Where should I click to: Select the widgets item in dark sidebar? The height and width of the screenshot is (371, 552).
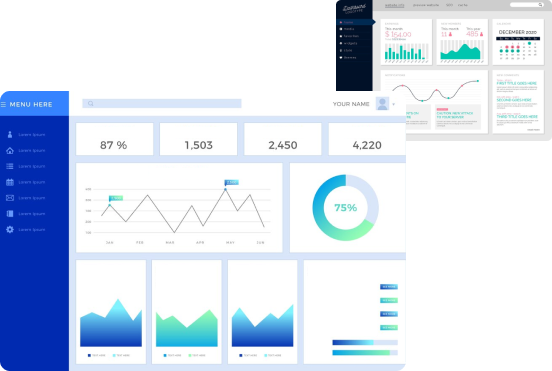tap(350, 43)
